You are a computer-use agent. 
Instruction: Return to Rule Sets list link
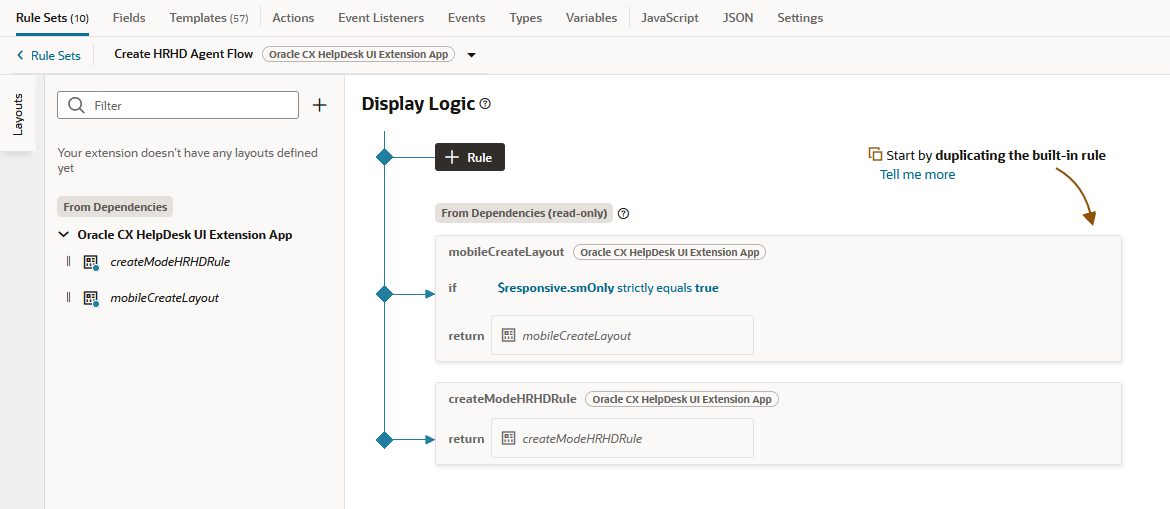pyautogui.click(x=55, y=55)
